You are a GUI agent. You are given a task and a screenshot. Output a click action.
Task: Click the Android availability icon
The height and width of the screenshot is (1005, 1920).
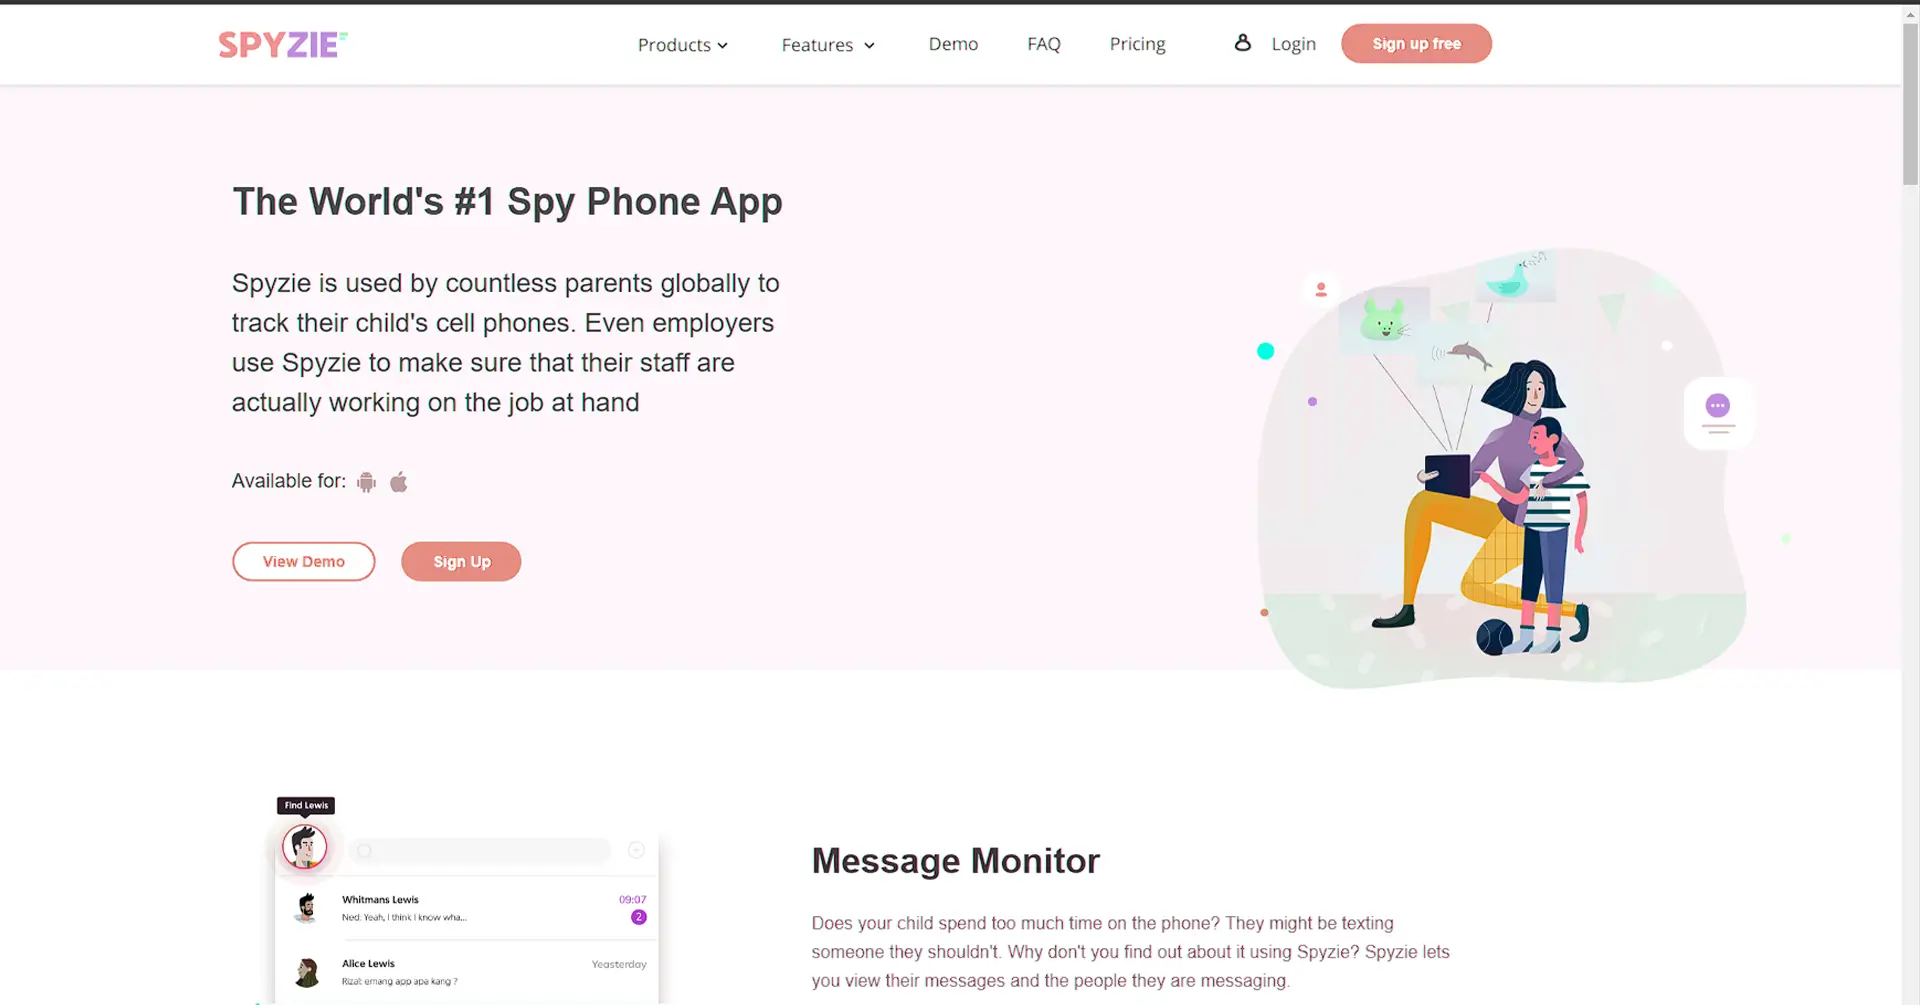point(367,482)
